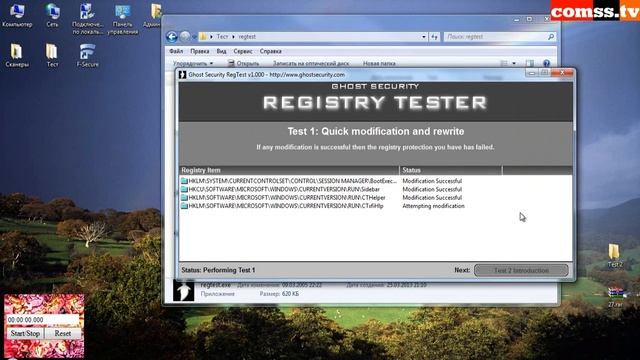Image resolution: width=640 pixels, height=360 pixels.
Task: Open the Упорядочить dropdown in Explorer
Action: pos(193,64)
